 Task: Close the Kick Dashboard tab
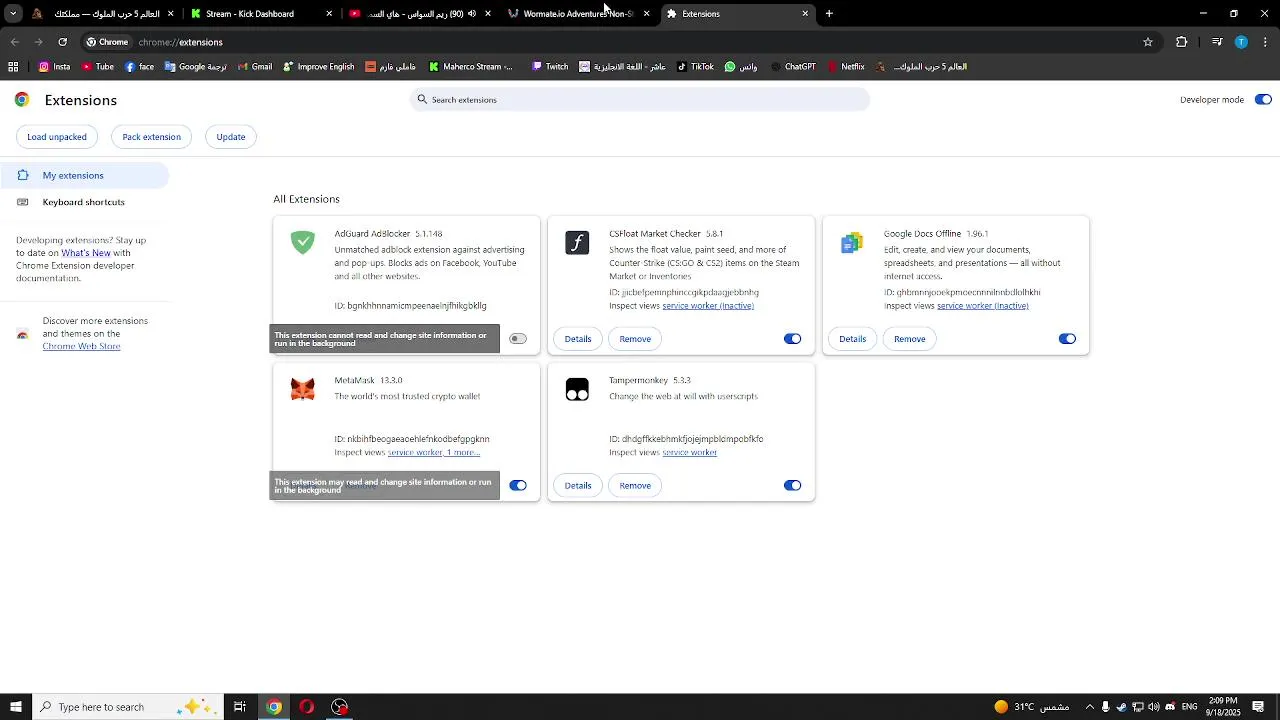(329, 14)
